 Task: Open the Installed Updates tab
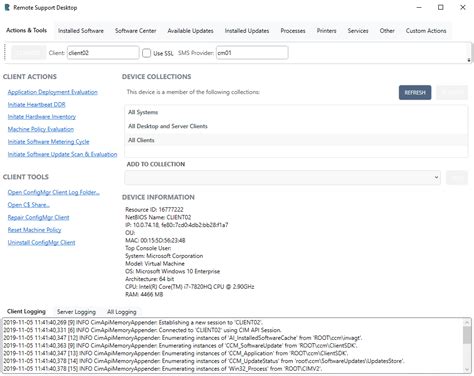247,31
